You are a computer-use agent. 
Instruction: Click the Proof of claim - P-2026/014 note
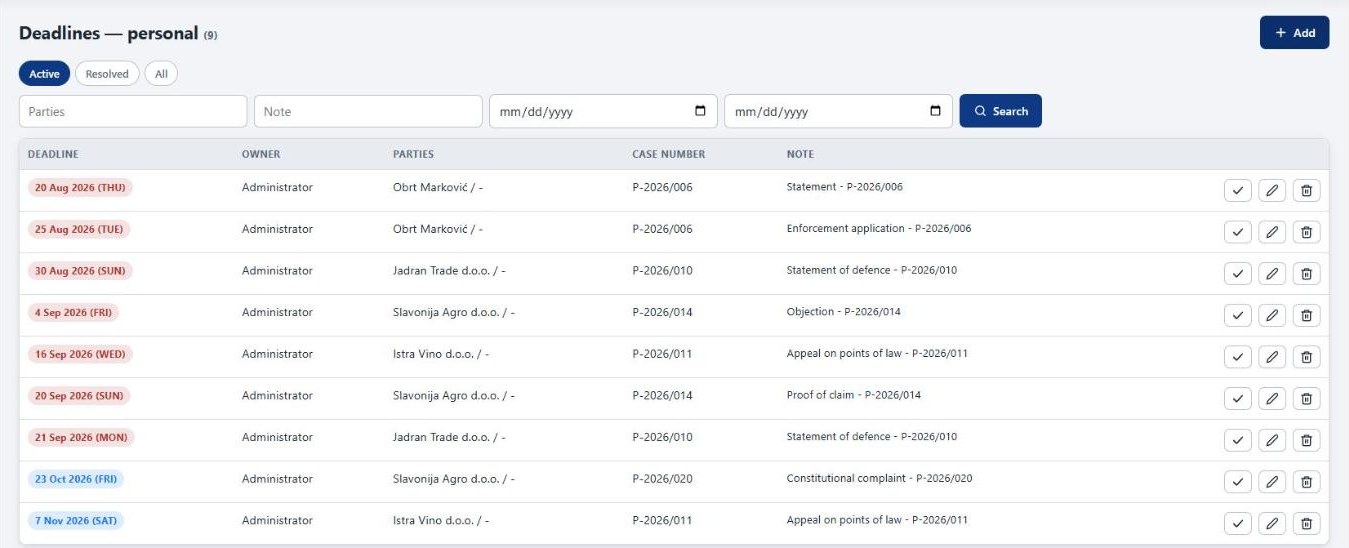coord(854,395)
